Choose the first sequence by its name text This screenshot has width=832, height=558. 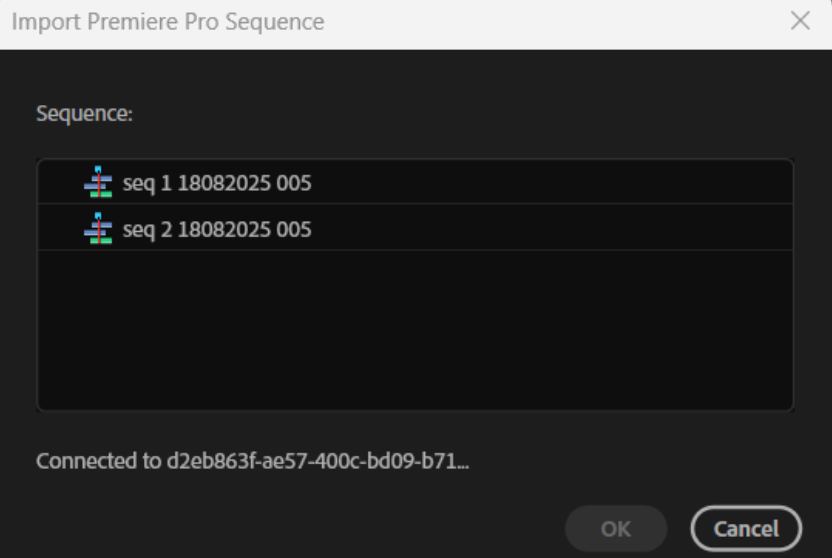(217, 184)
